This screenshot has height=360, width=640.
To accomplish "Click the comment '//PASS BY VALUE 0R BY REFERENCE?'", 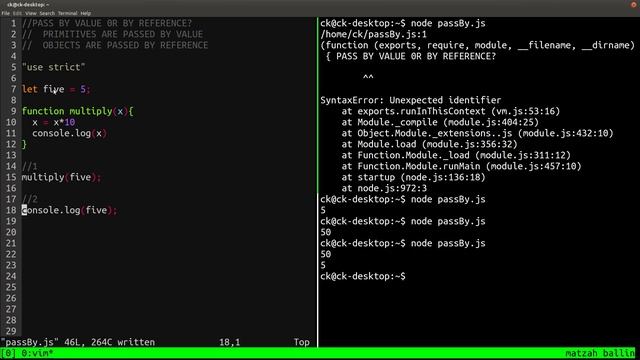I will (107, 23).
